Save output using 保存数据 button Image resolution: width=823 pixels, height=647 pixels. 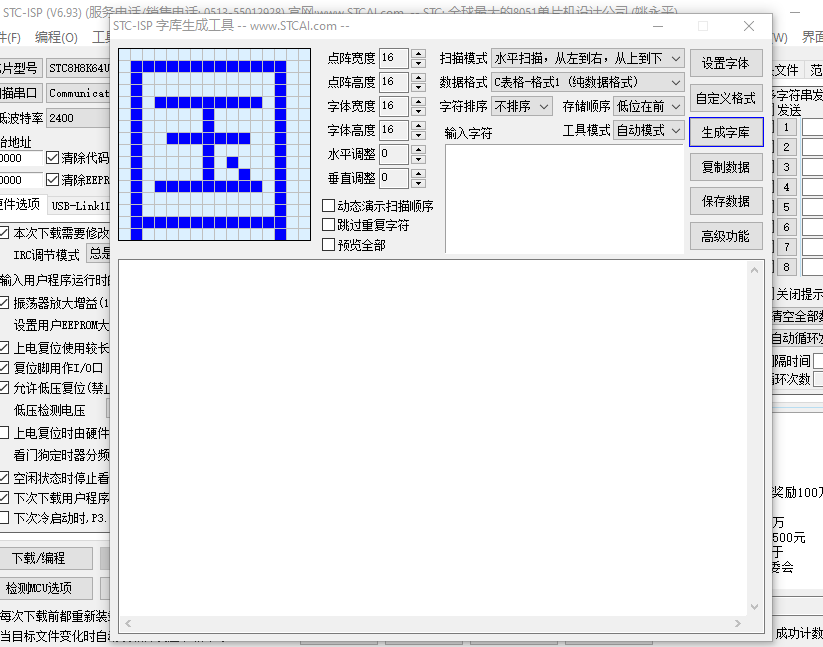coord(726,201)
